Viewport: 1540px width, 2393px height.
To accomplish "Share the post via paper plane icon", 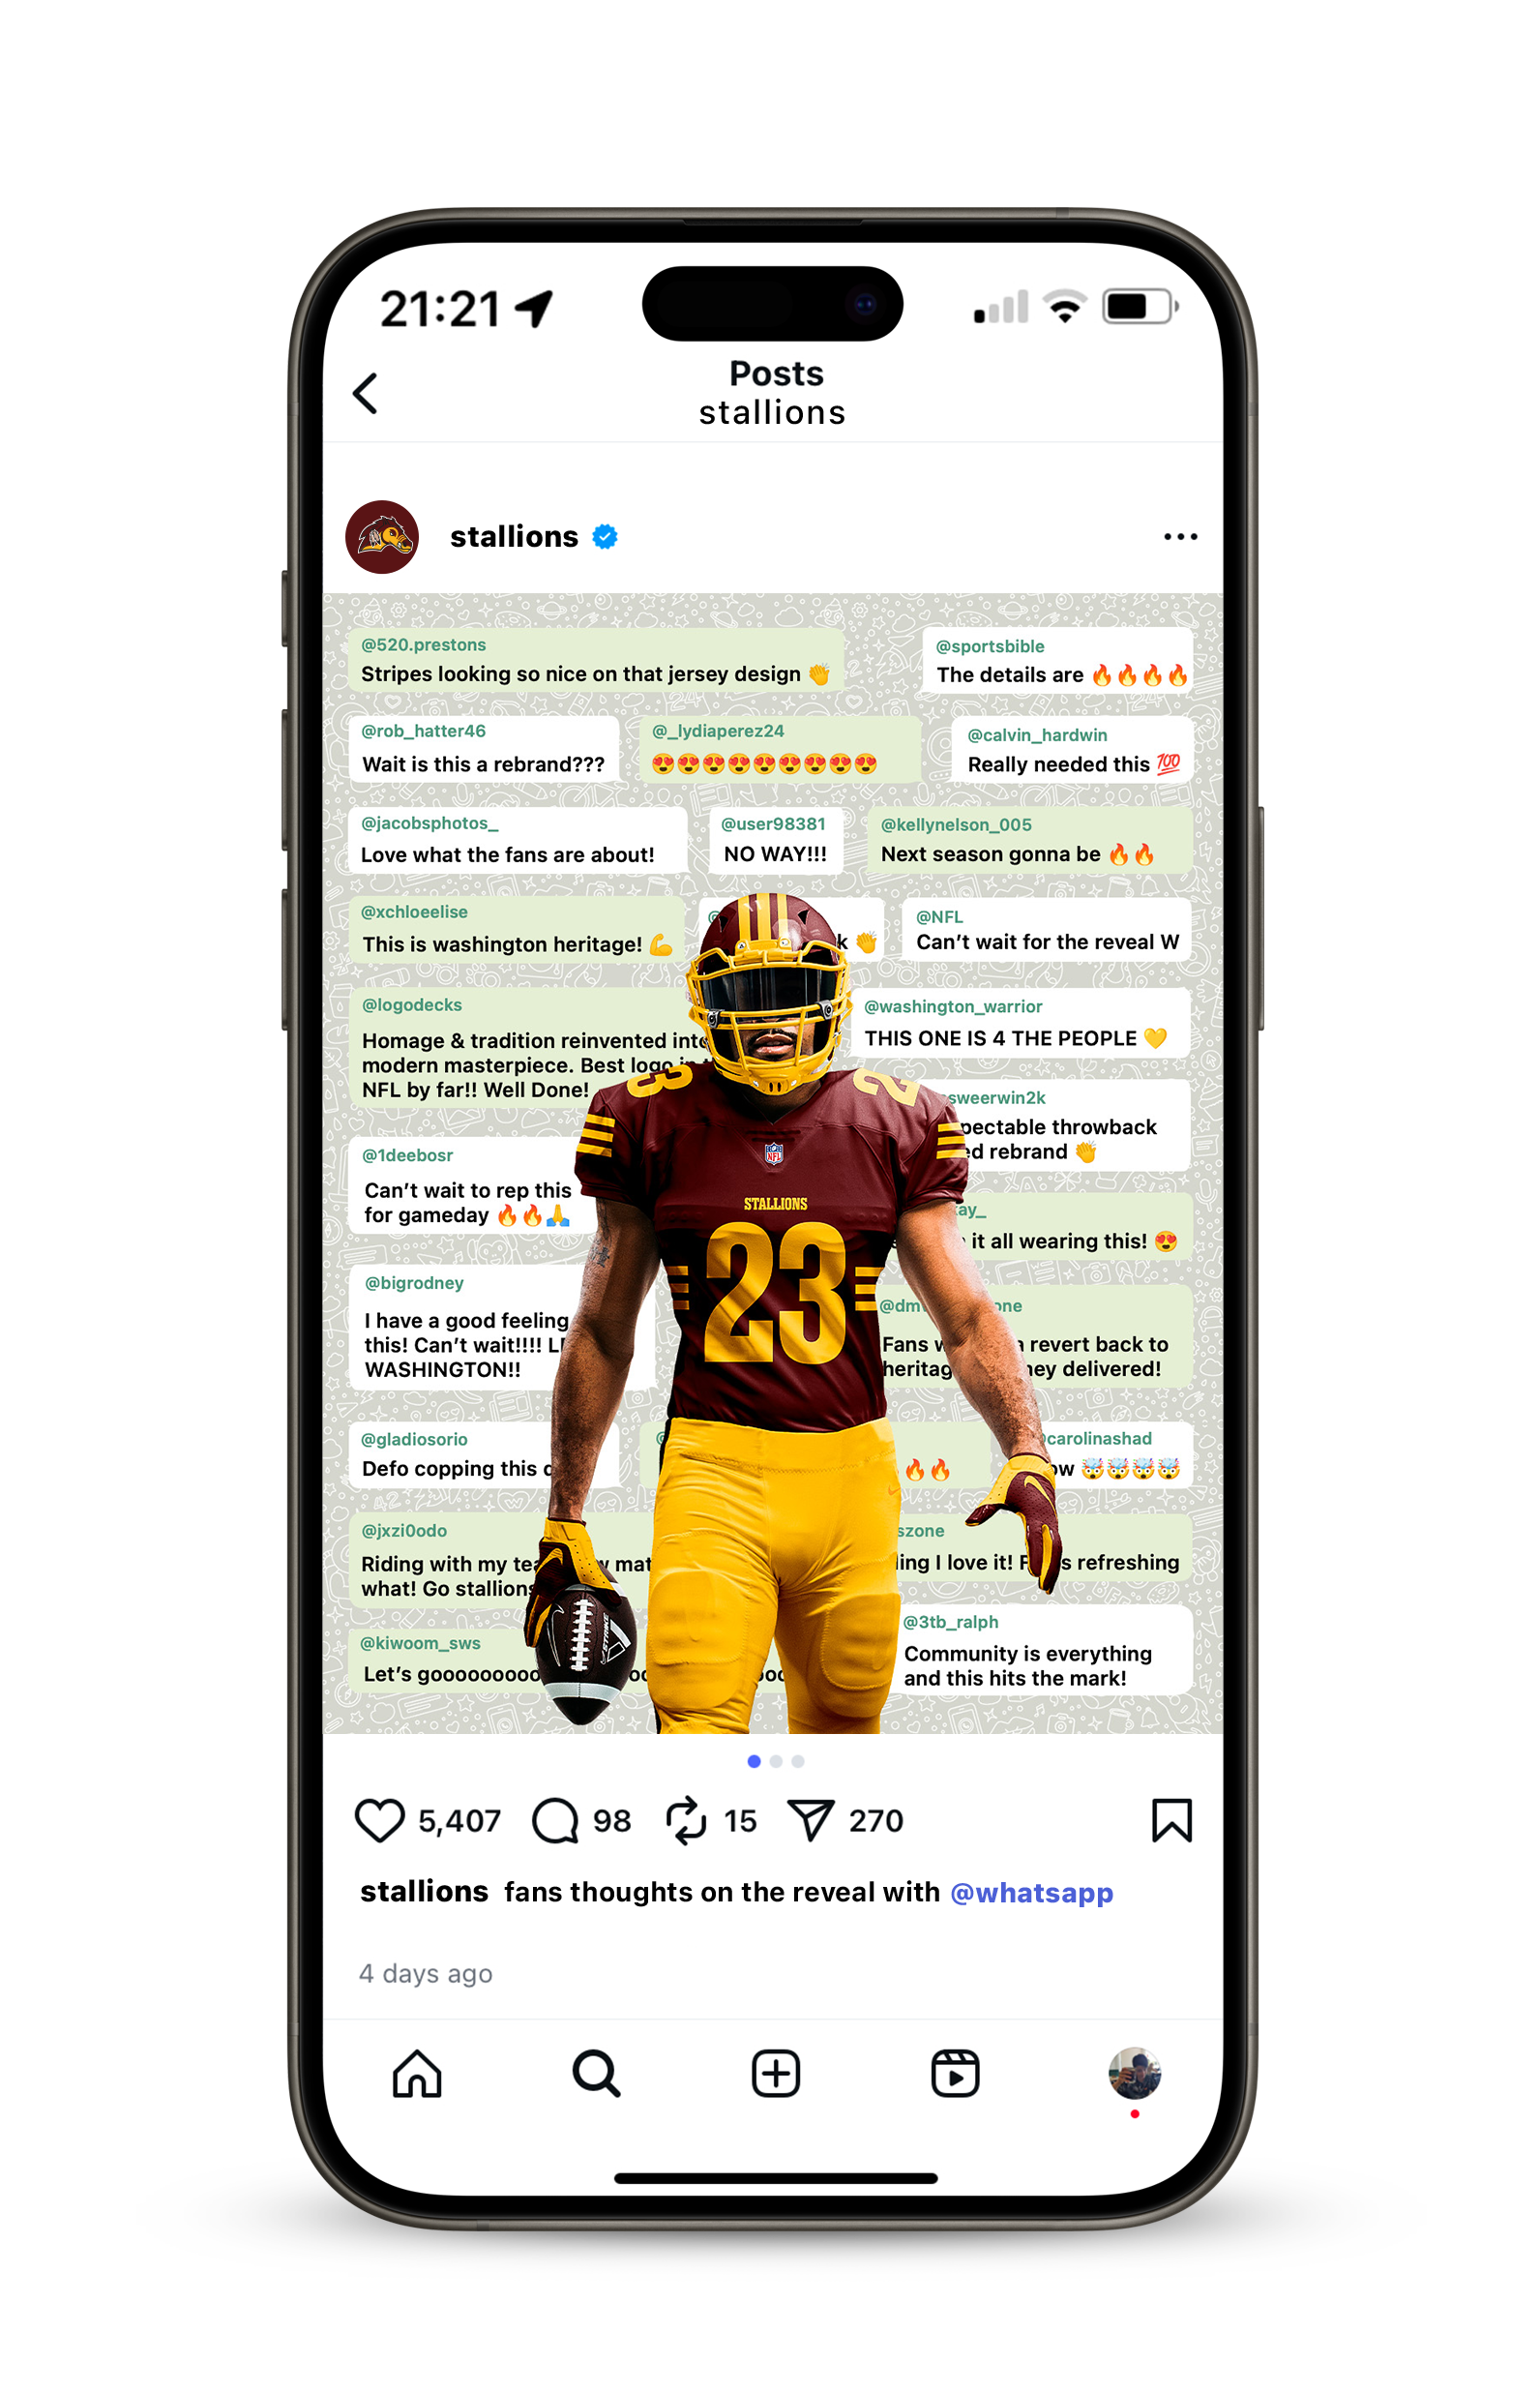I will (810, 1820).
